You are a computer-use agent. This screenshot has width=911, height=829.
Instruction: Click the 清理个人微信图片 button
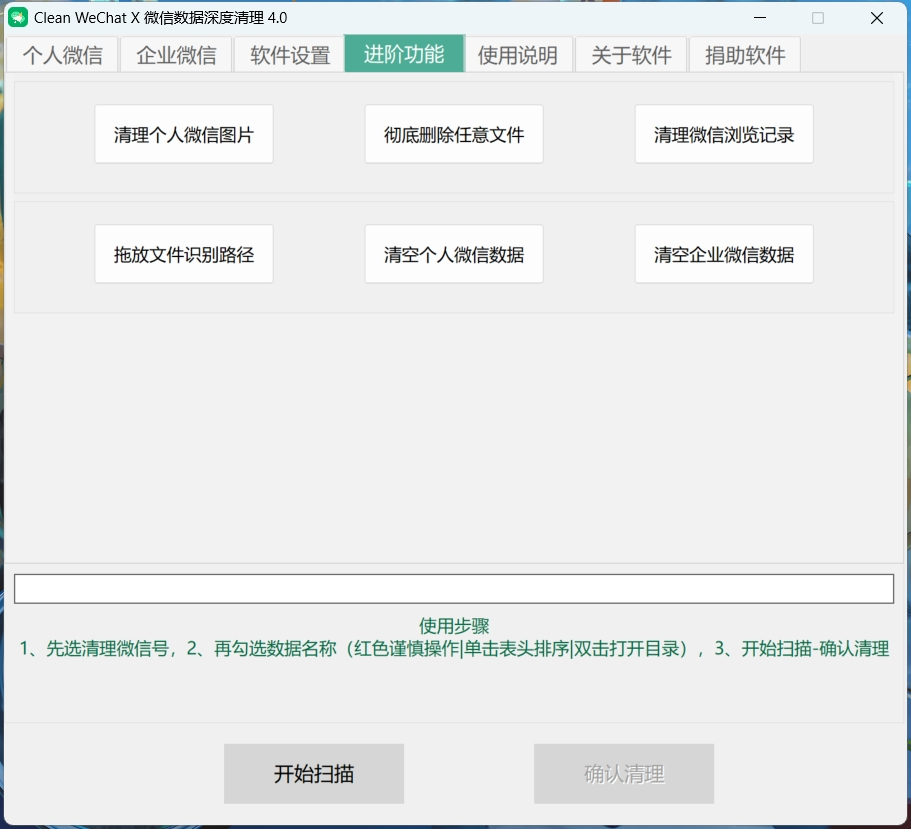pyautogui.click(x=184, y=134)
